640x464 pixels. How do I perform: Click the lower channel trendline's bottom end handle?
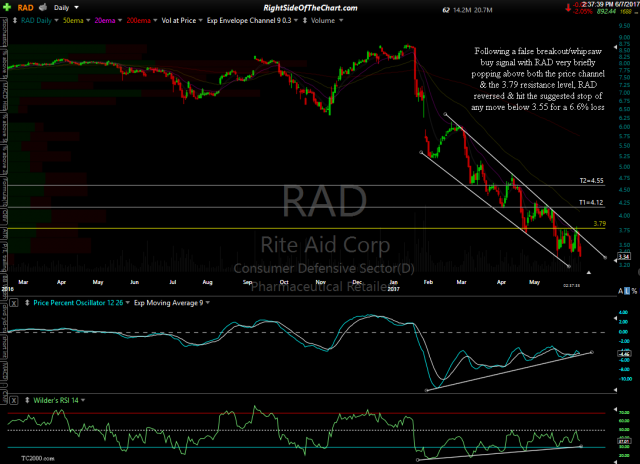pos(569,266)
